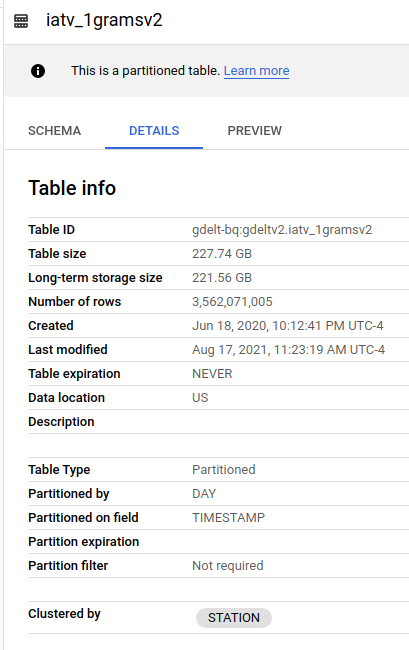Click the 'Created' label

51,326
